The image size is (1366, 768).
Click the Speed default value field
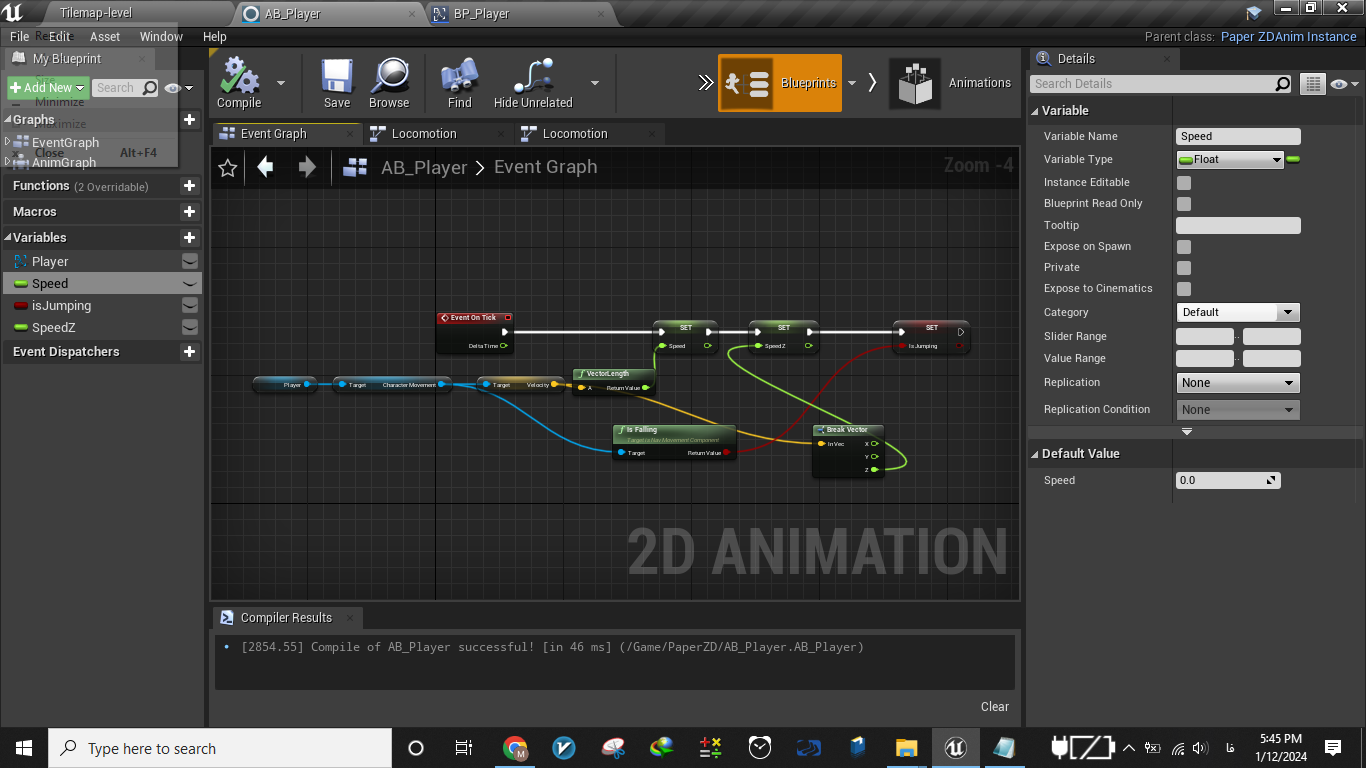click(1222, 480)
